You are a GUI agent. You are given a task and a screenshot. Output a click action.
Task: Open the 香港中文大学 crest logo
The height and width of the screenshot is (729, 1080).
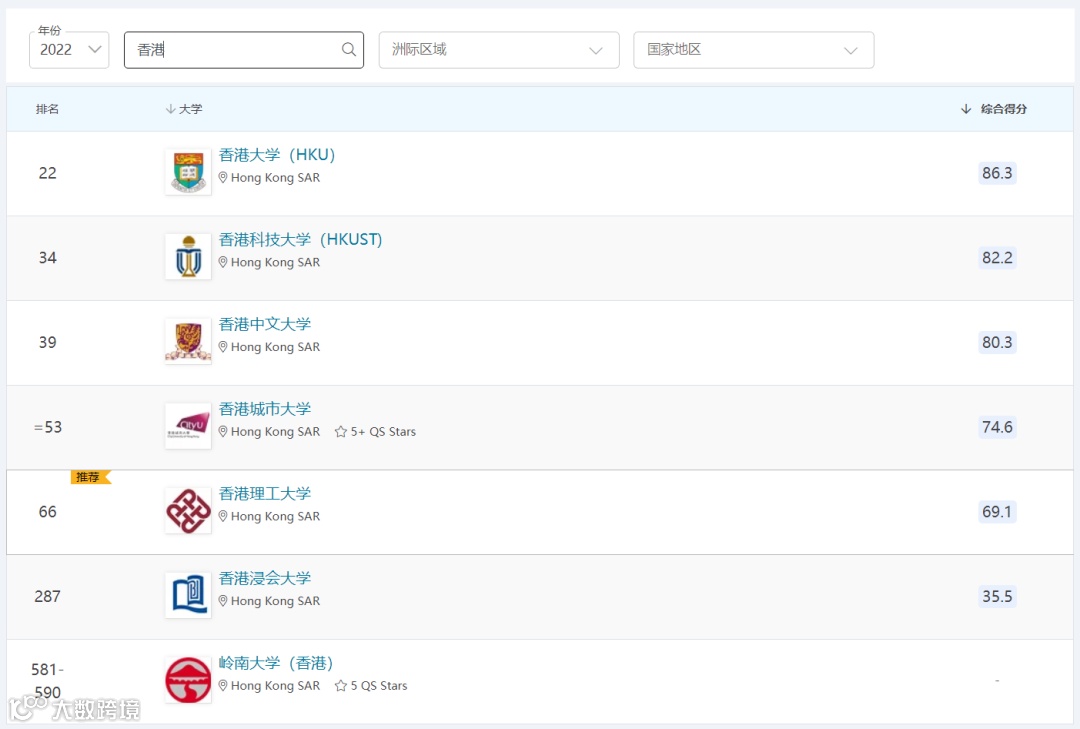(x=188, y=342)
